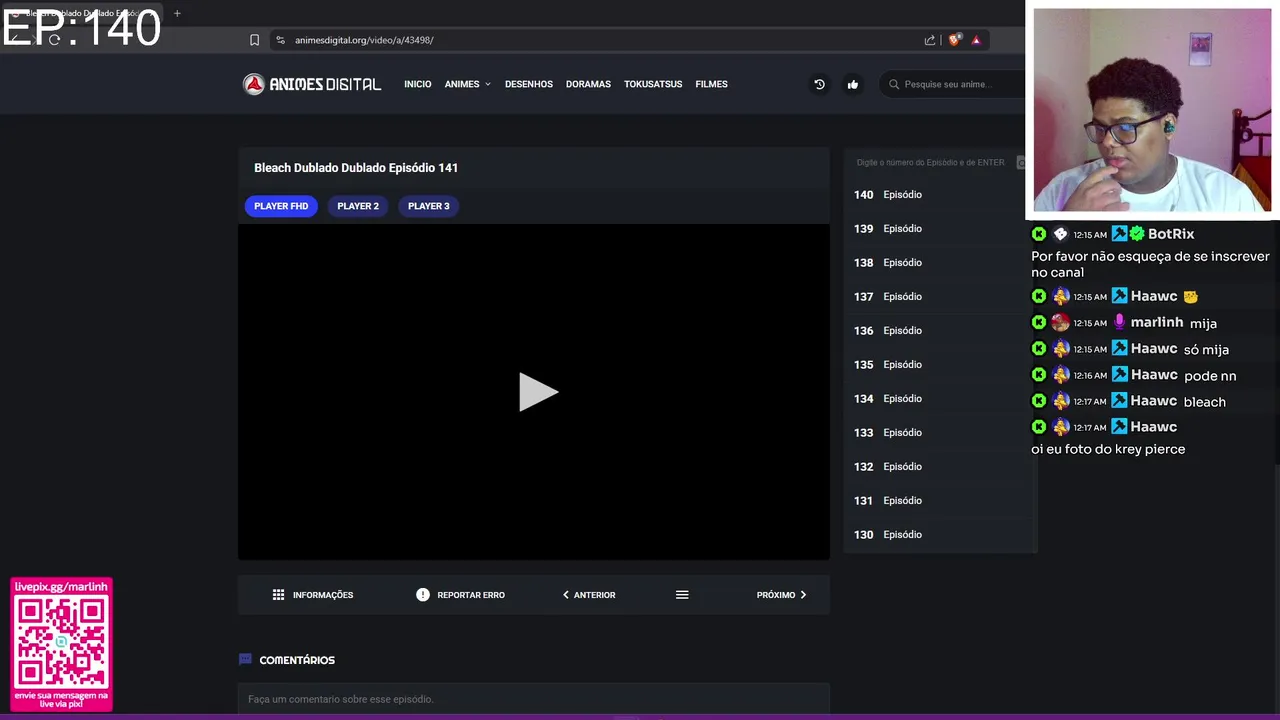This screenshot has width=1280, height=720.
Task: Open the Filmes menu item
Action: [x=711, y=84]
